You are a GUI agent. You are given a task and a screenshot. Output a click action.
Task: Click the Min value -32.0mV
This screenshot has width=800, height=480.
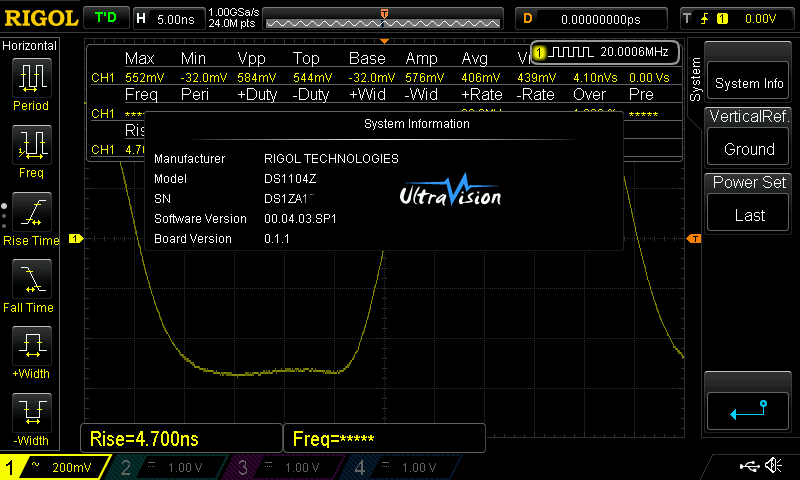click(204, 78)
